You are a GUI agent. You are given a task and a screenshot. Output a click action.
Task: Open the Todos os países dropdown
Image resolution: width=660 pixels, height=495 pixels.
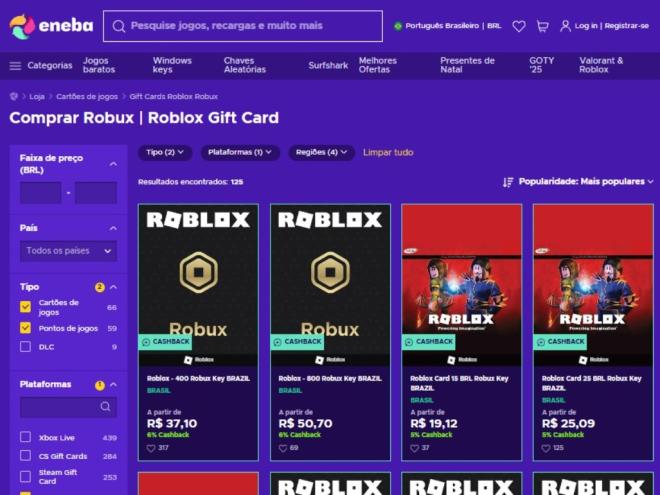68,251
